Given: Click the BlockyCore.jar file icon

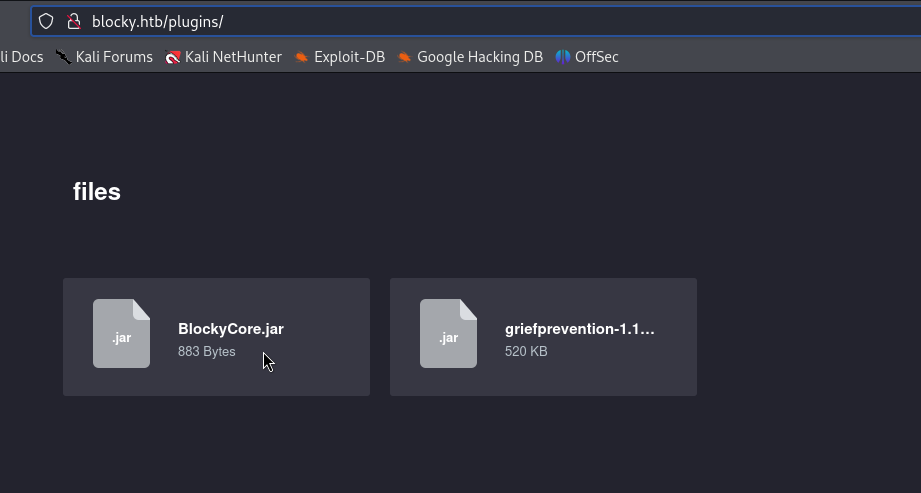Looking at the screenshot, I should pyautogui.click(x=121, y=334).
